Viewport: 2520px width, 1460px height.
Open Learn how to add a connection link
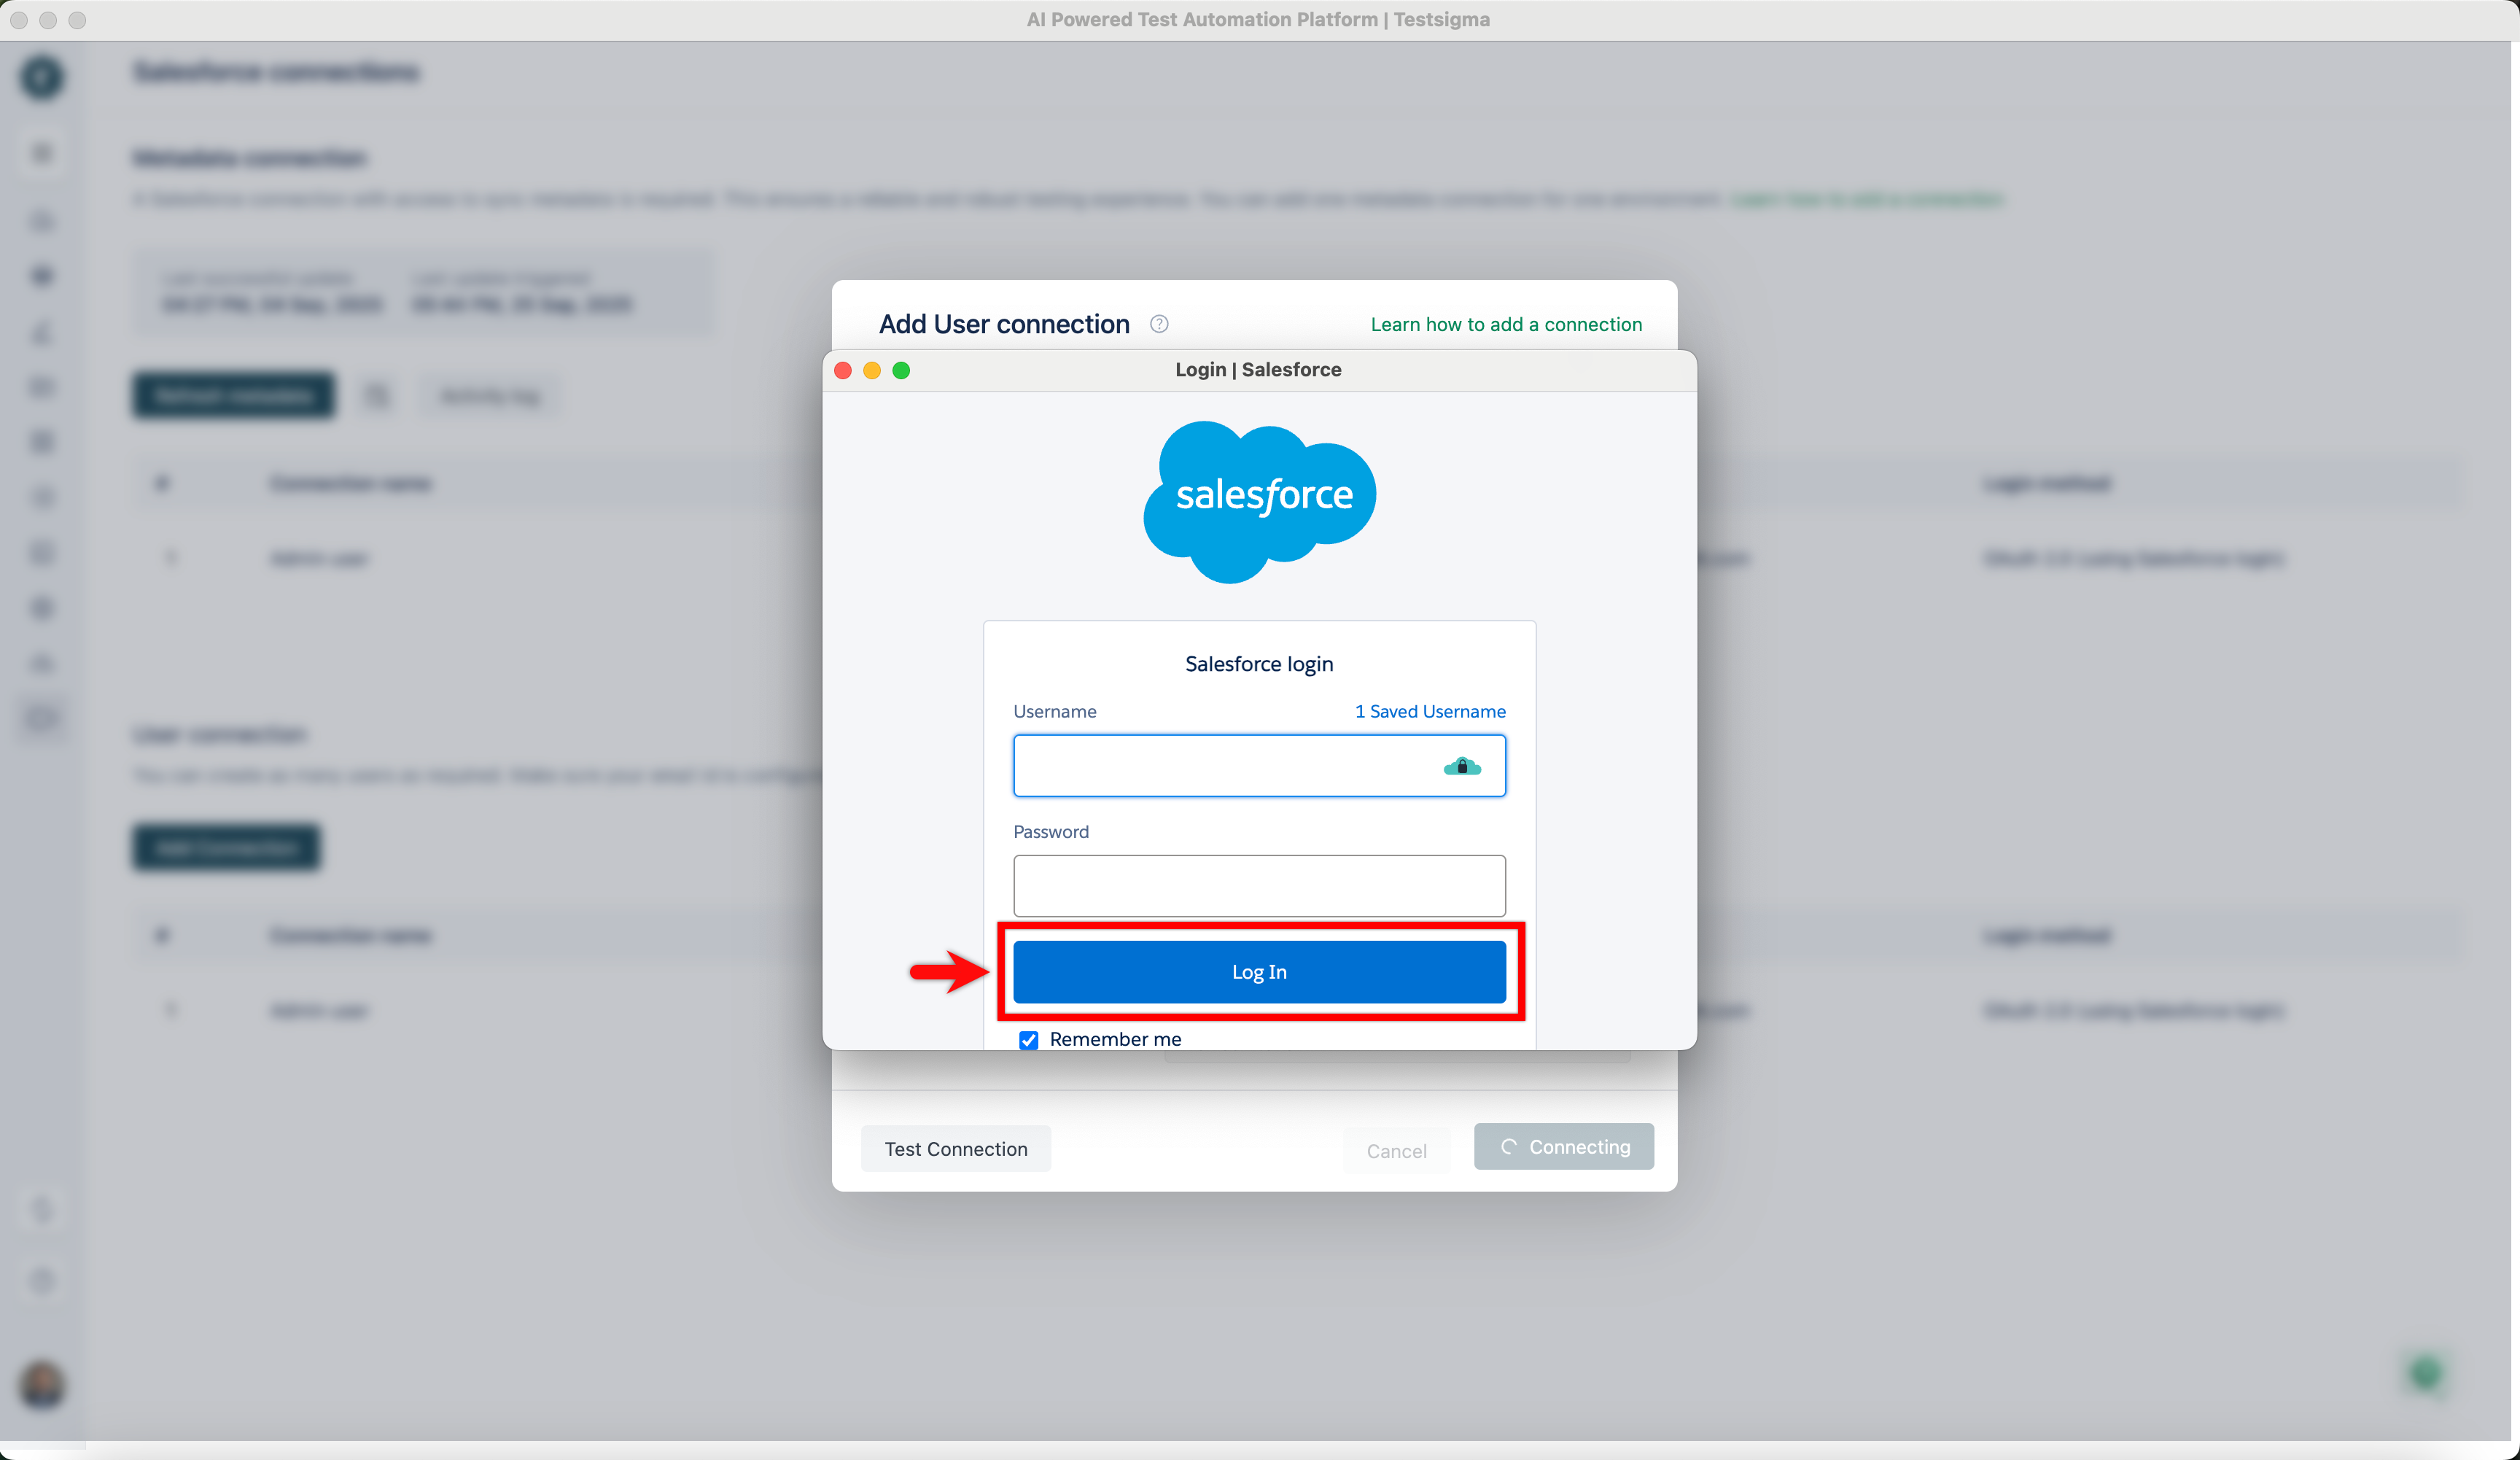[x=1505, y=324]
